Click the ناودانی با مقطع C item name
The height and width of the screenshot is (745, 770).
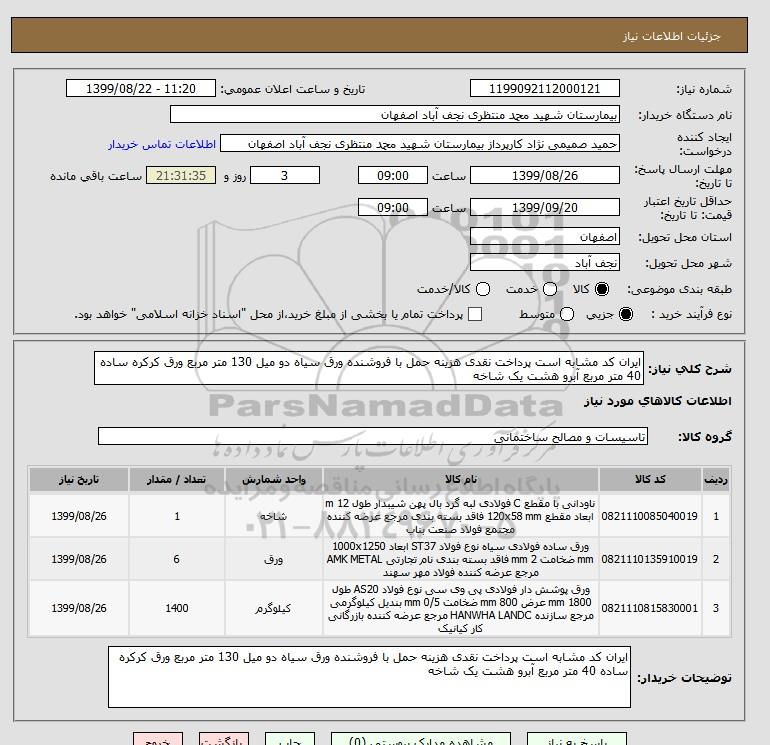coord(461,516)
